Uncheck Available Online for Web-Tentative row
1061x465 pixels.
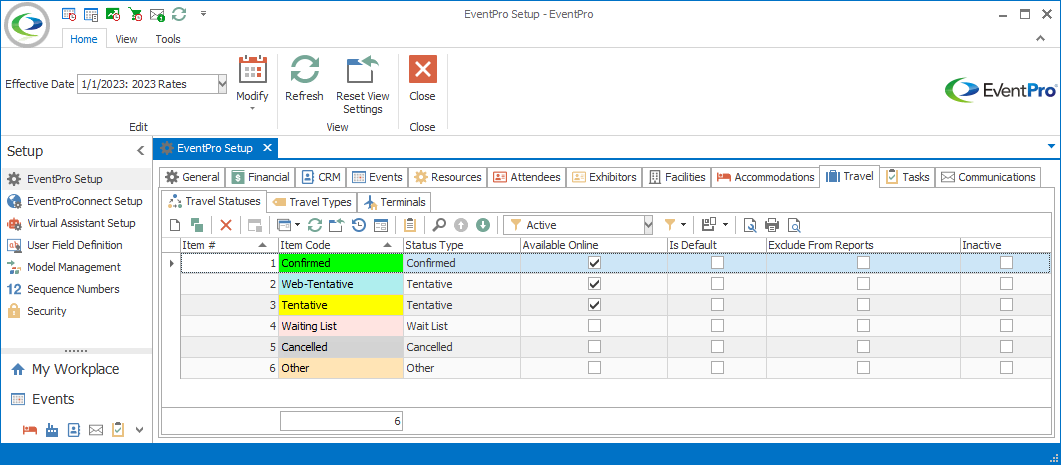(594, 284)
